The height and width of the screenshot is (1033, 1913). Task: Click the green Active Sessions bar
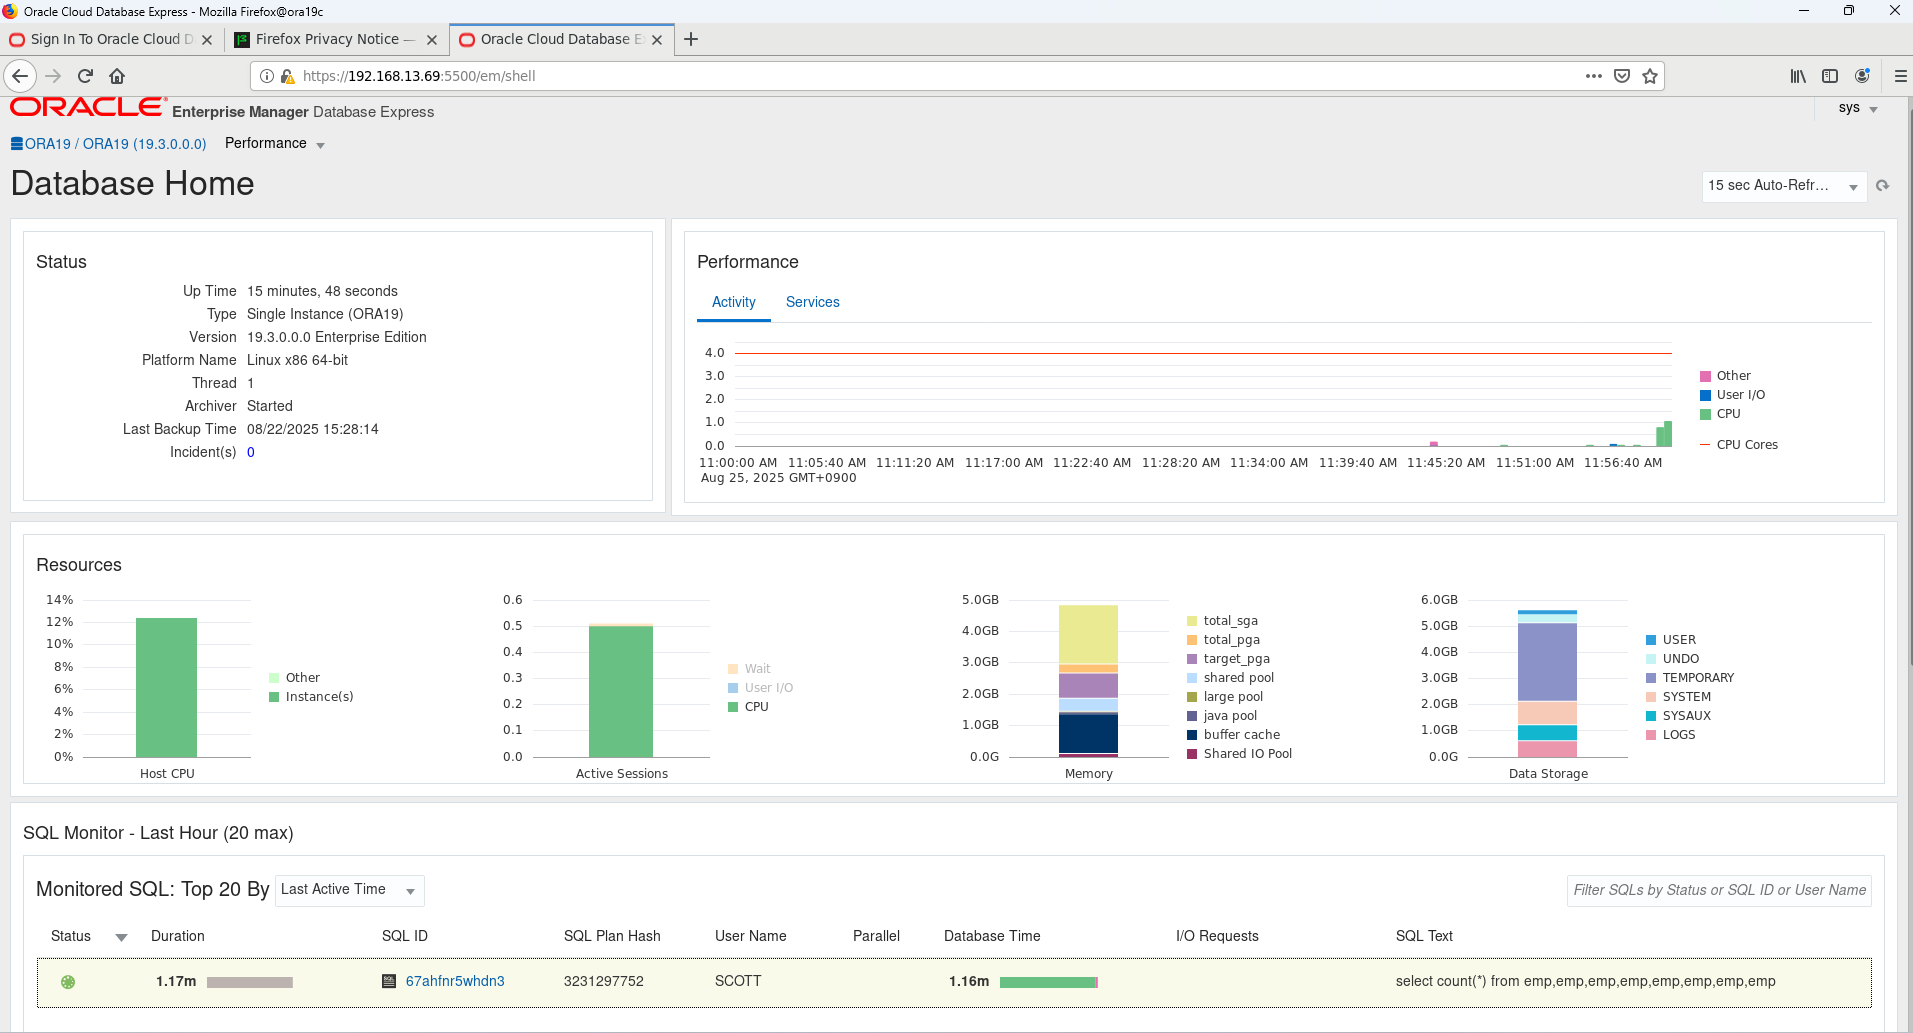click(621, 692)
